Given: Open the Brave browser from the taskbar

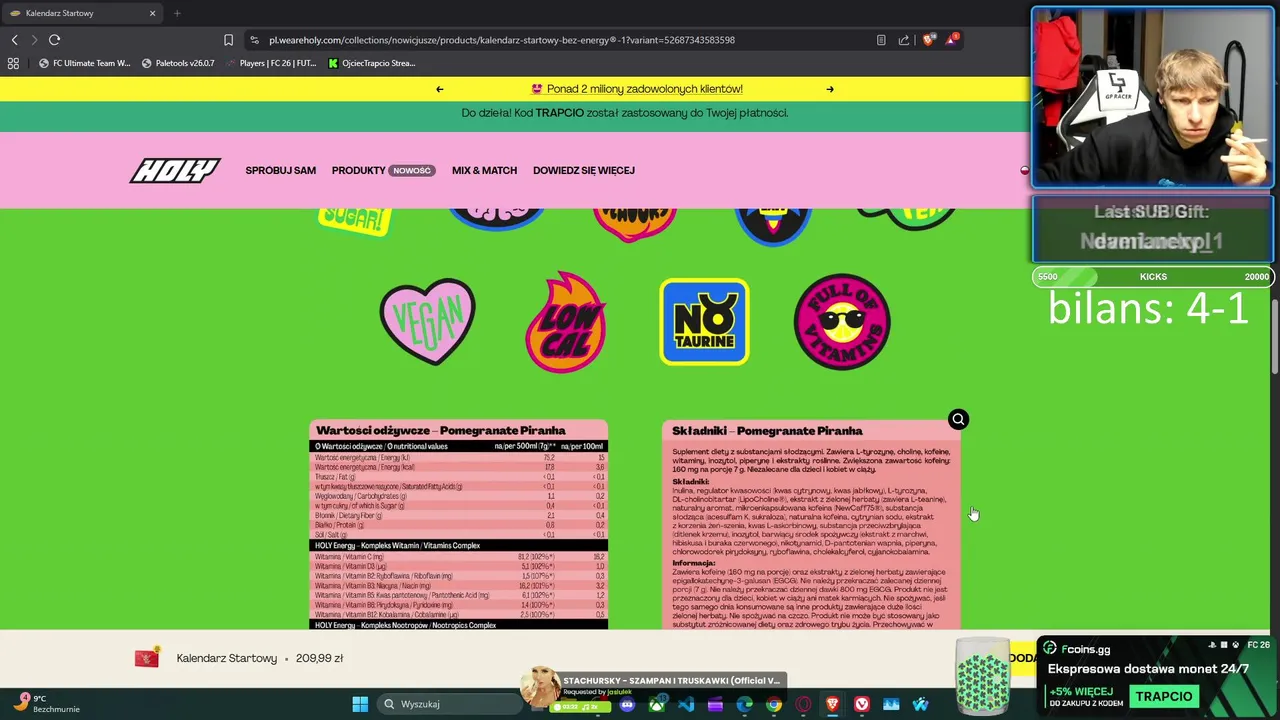Looking at the screenshot, I should [x=832, y=704].
